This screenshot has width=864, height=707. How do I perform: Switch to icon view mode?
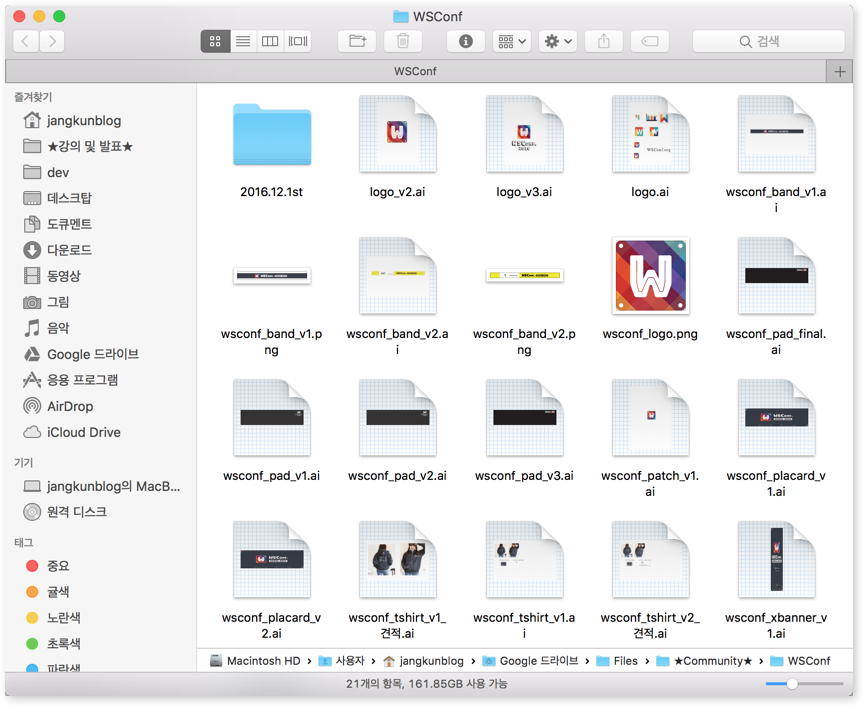coord(215,41)
